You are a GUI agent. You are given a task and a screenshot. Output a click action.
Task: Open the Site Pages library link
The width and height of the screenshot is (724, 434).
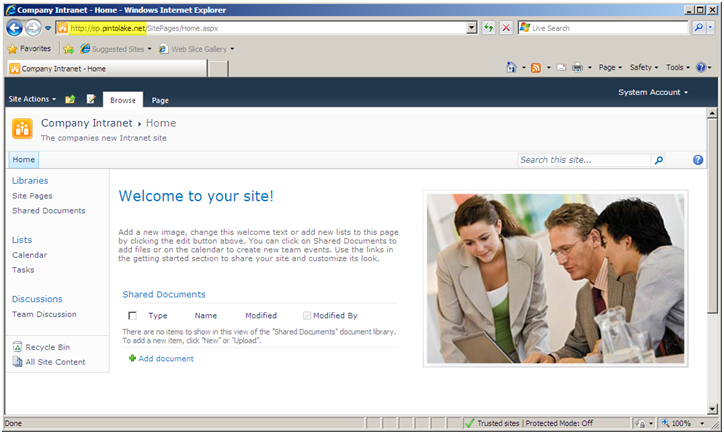click(32, 196)
